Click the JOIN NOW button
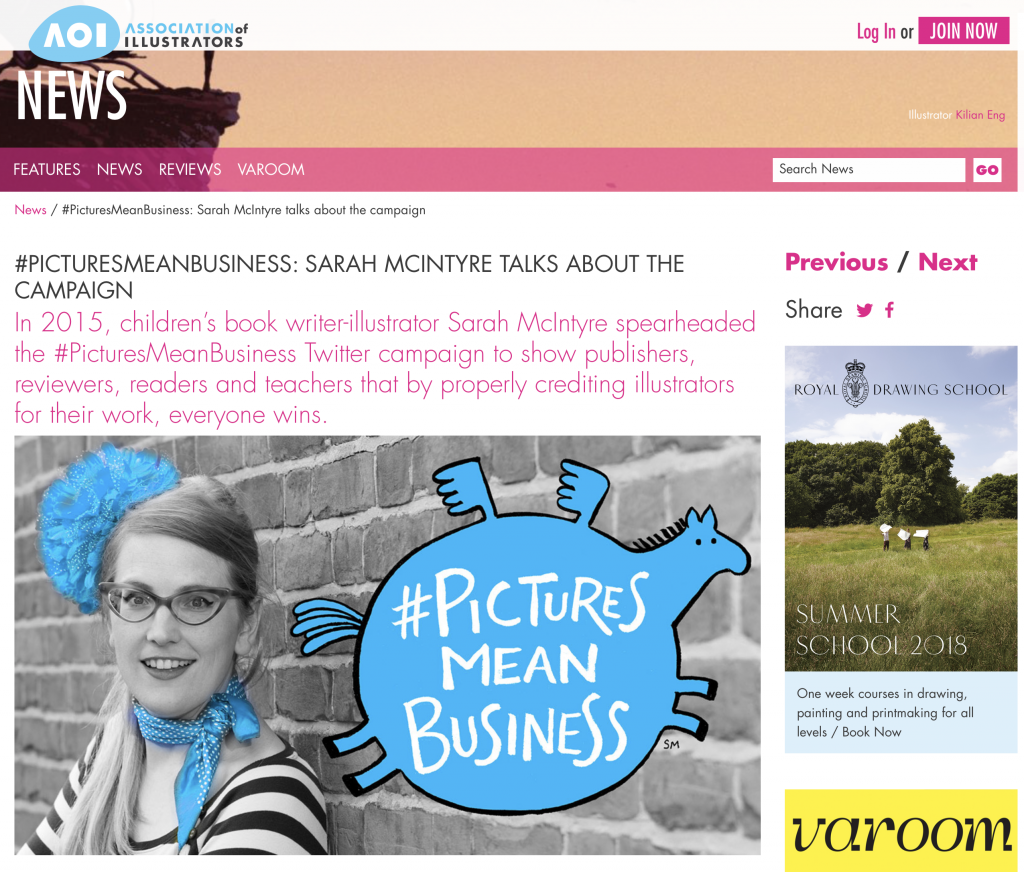This screenshot has width=1024, height=872. tap(963, 31)
